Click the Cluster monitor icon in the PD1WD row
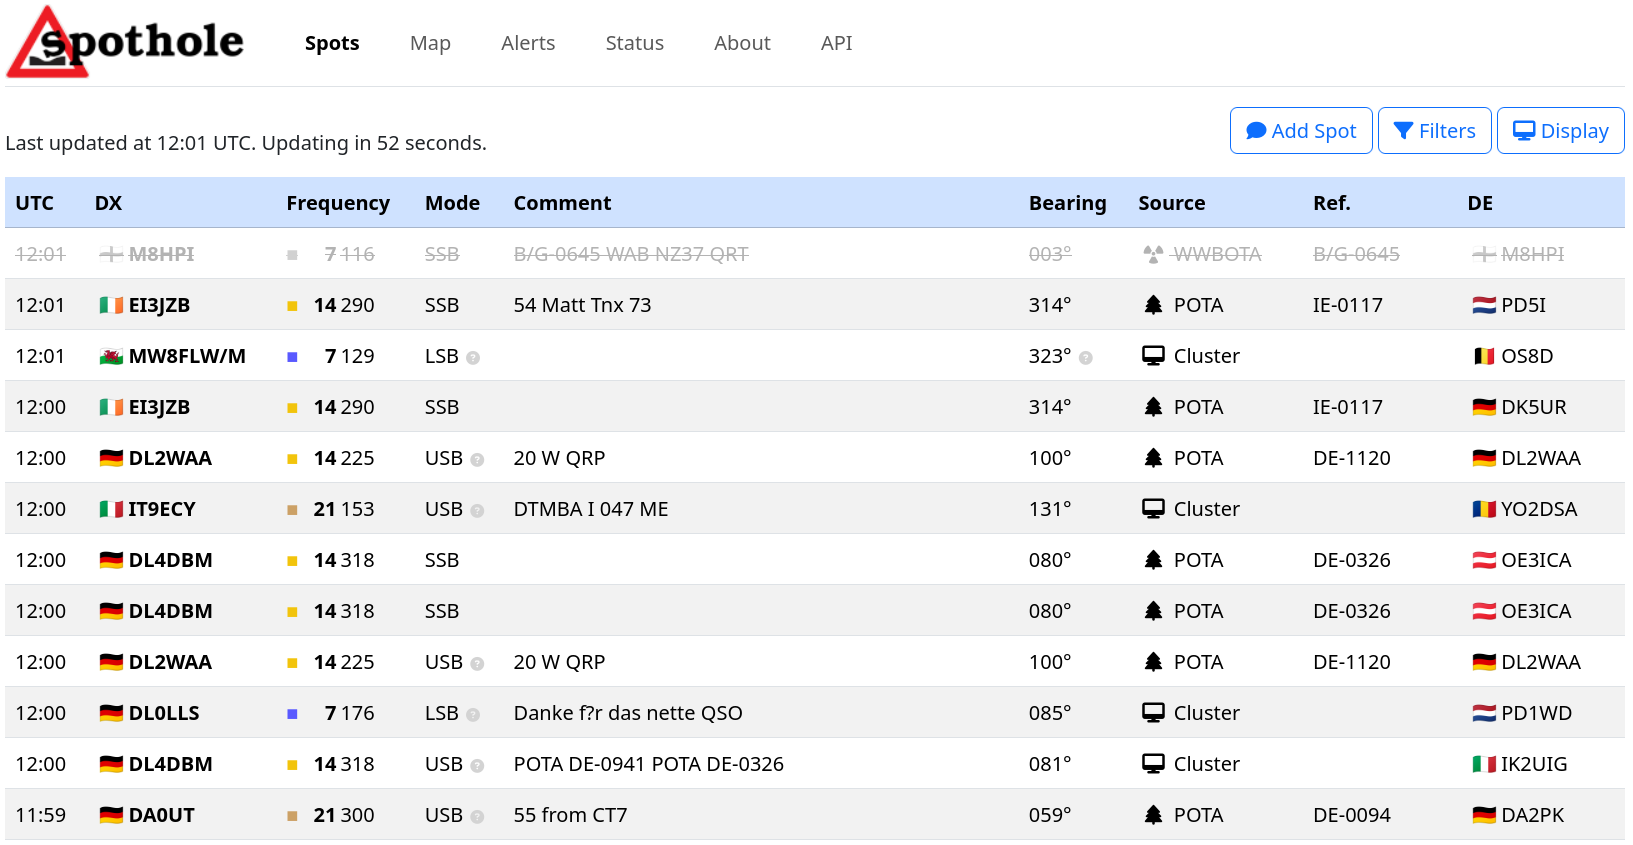The width and height of the screenshot is (1633, 845). point(1153,713)
